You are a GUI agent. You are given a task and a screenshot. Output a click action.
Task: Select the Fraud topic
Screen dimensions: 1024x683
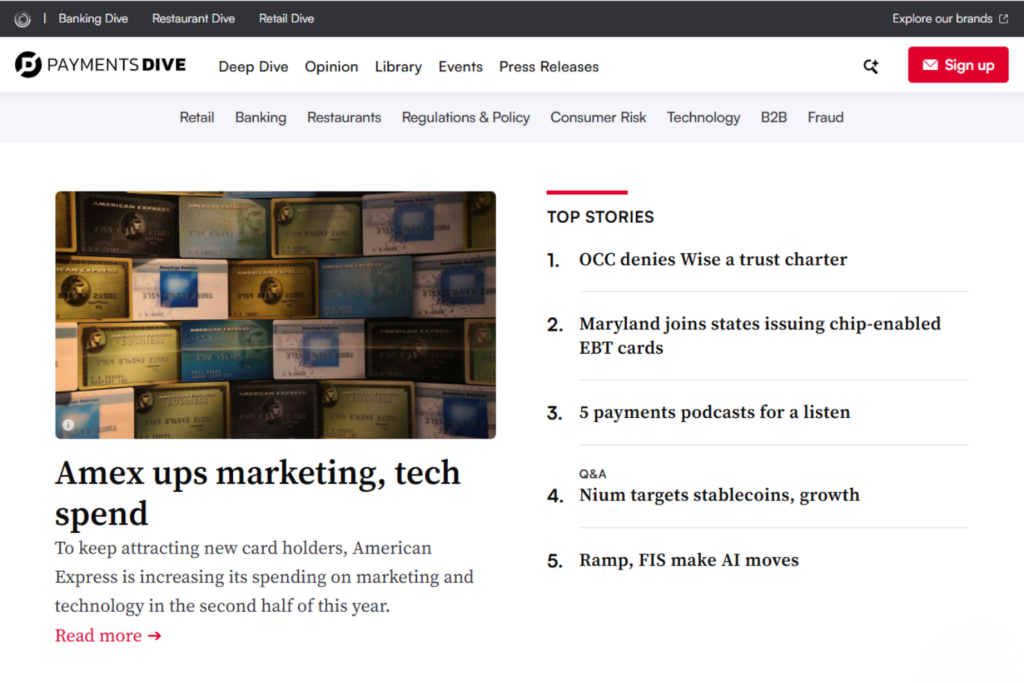825,118
